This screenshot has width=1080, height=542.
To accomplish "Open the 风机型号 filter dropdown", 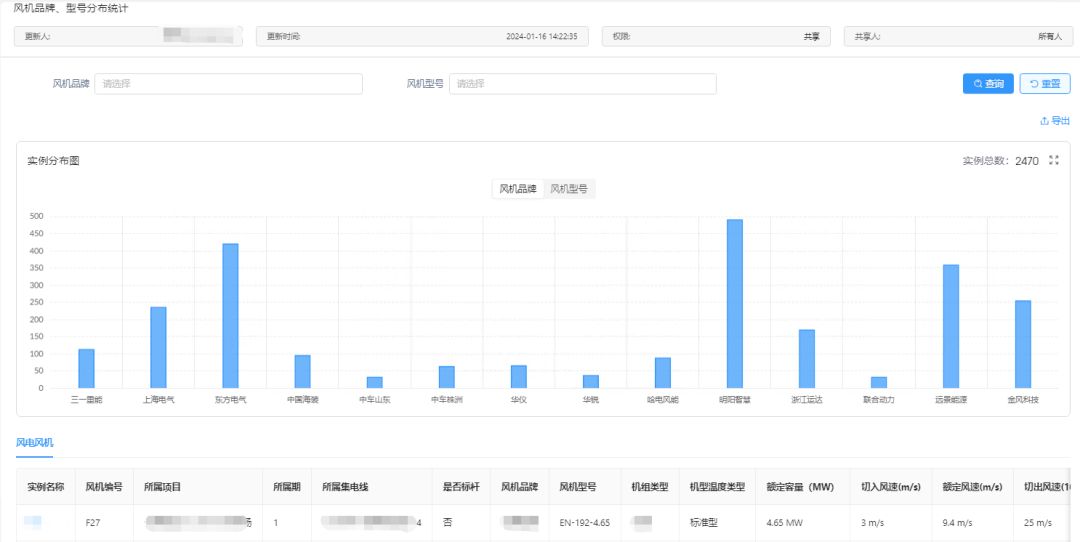I will click(583, 83).
